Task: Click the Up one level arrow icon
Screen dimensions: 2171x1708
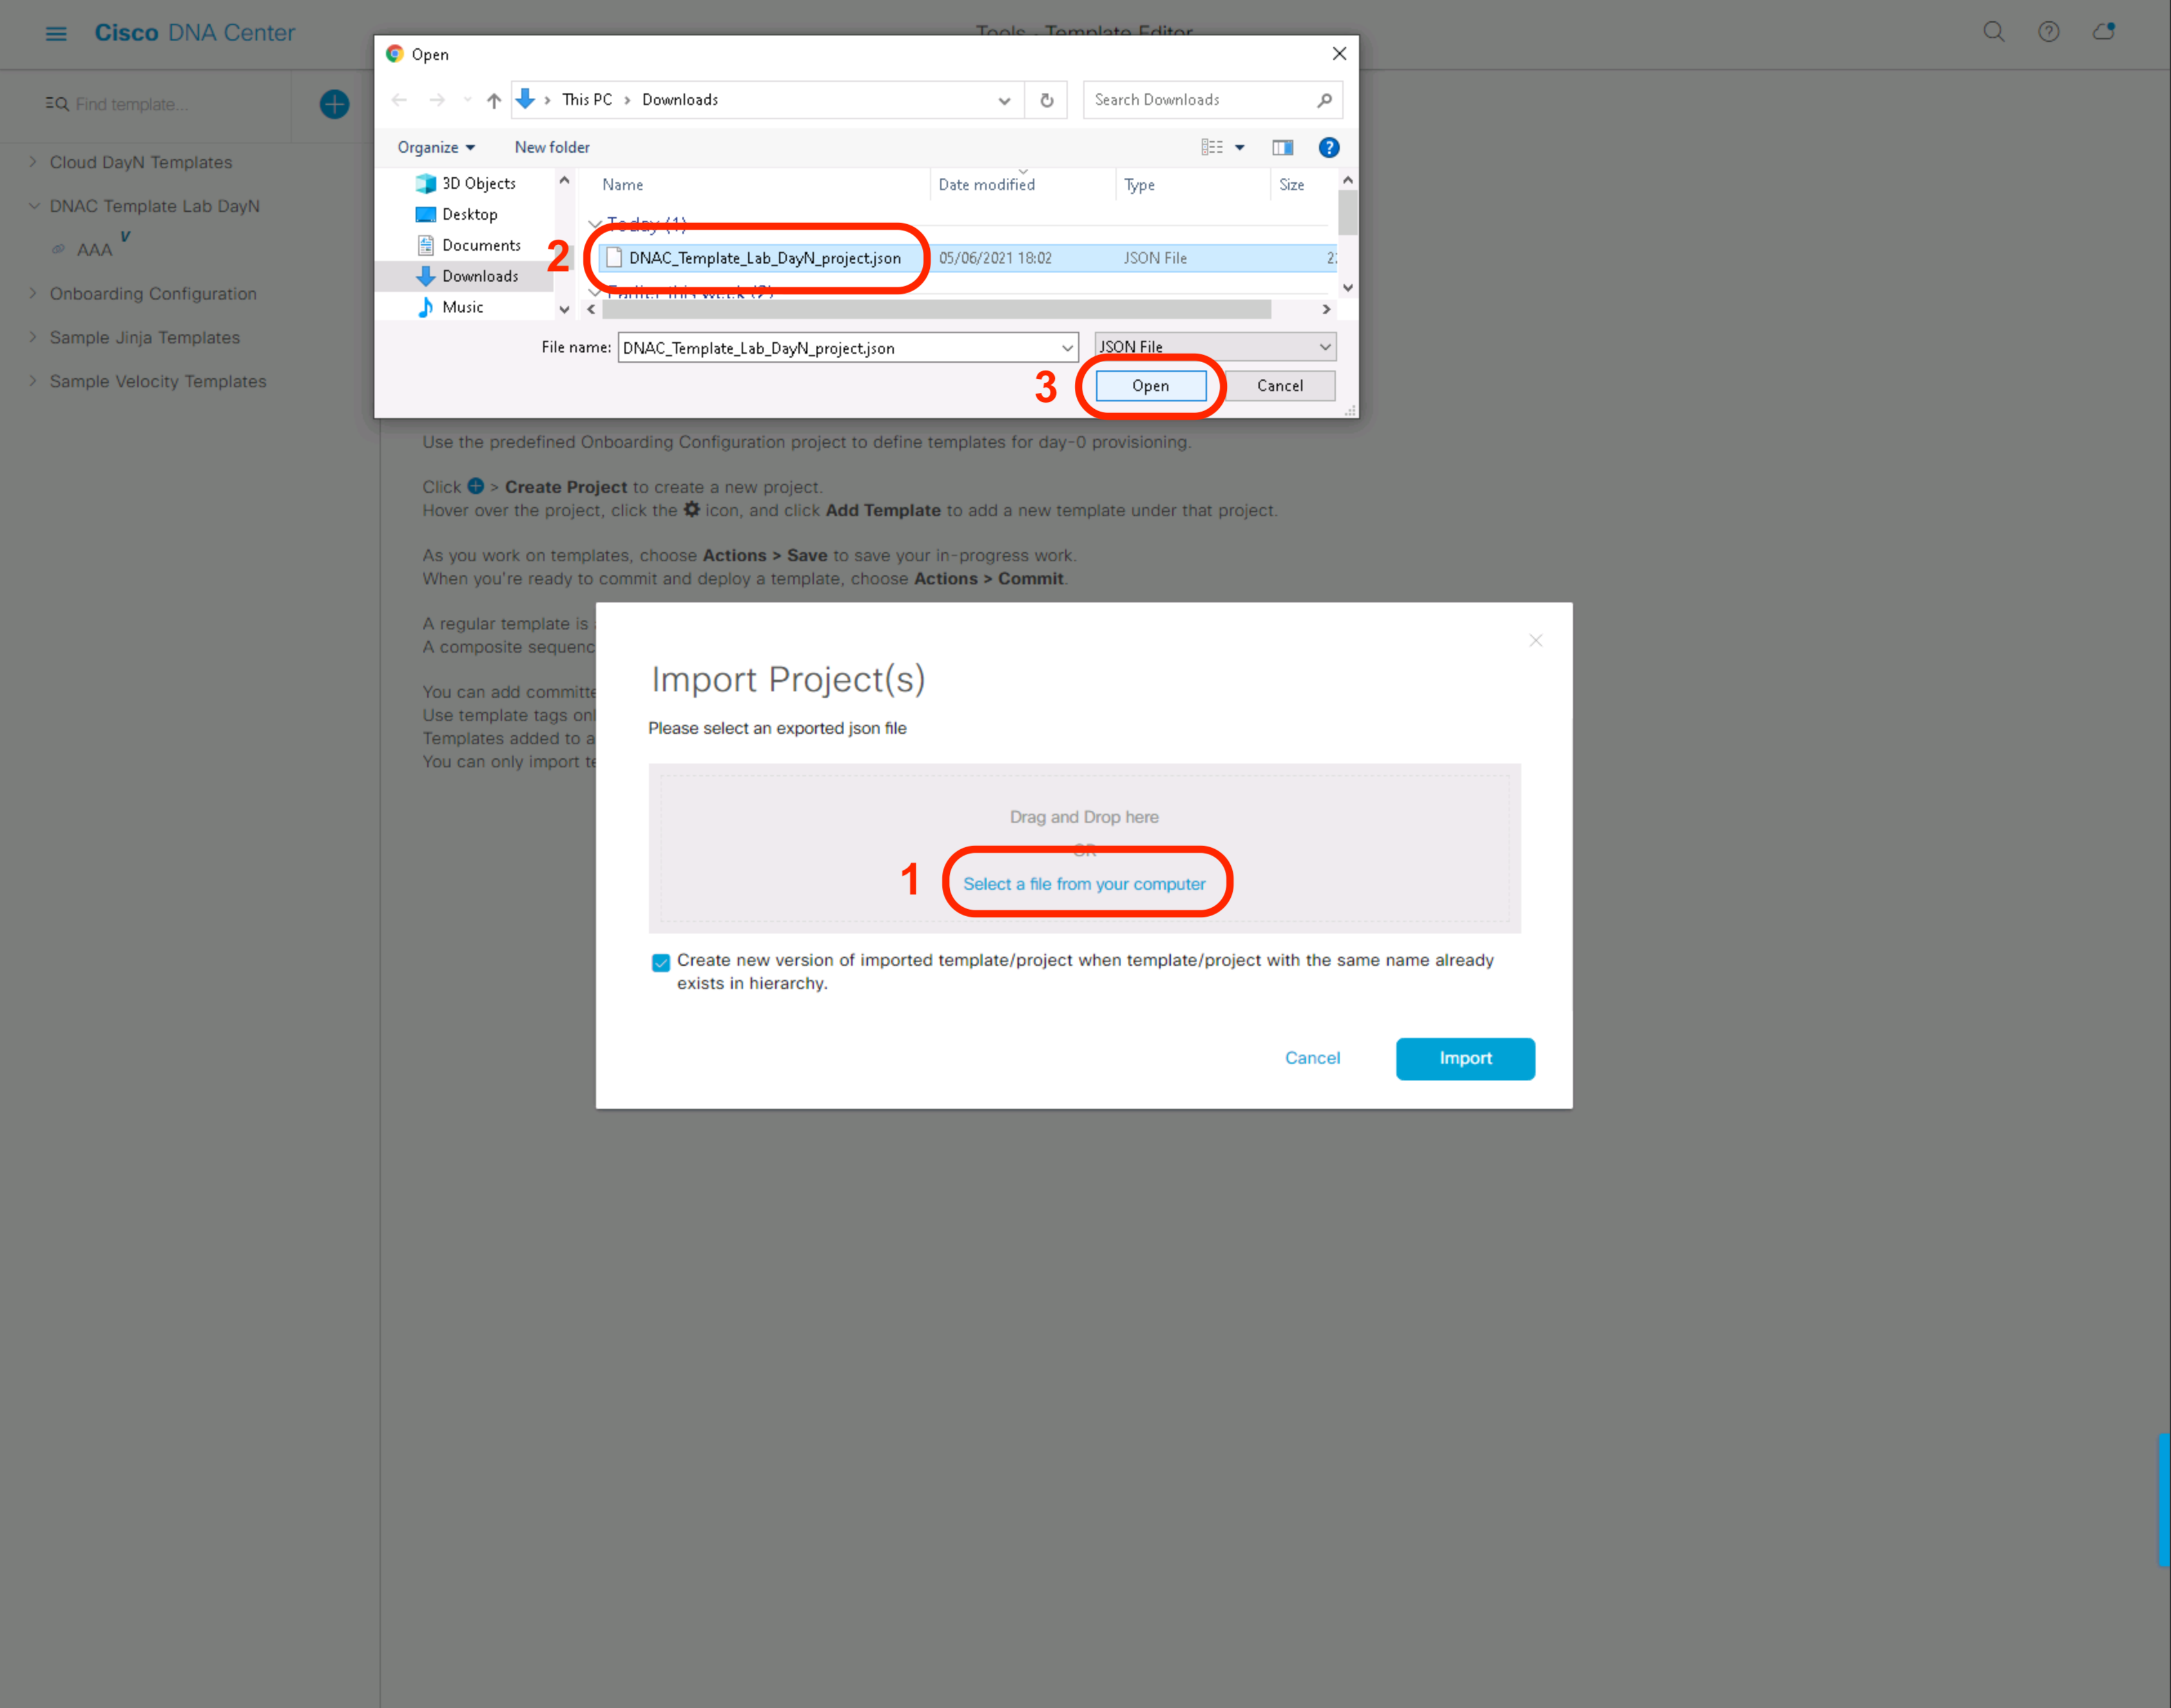Action: tap(494, 100)
